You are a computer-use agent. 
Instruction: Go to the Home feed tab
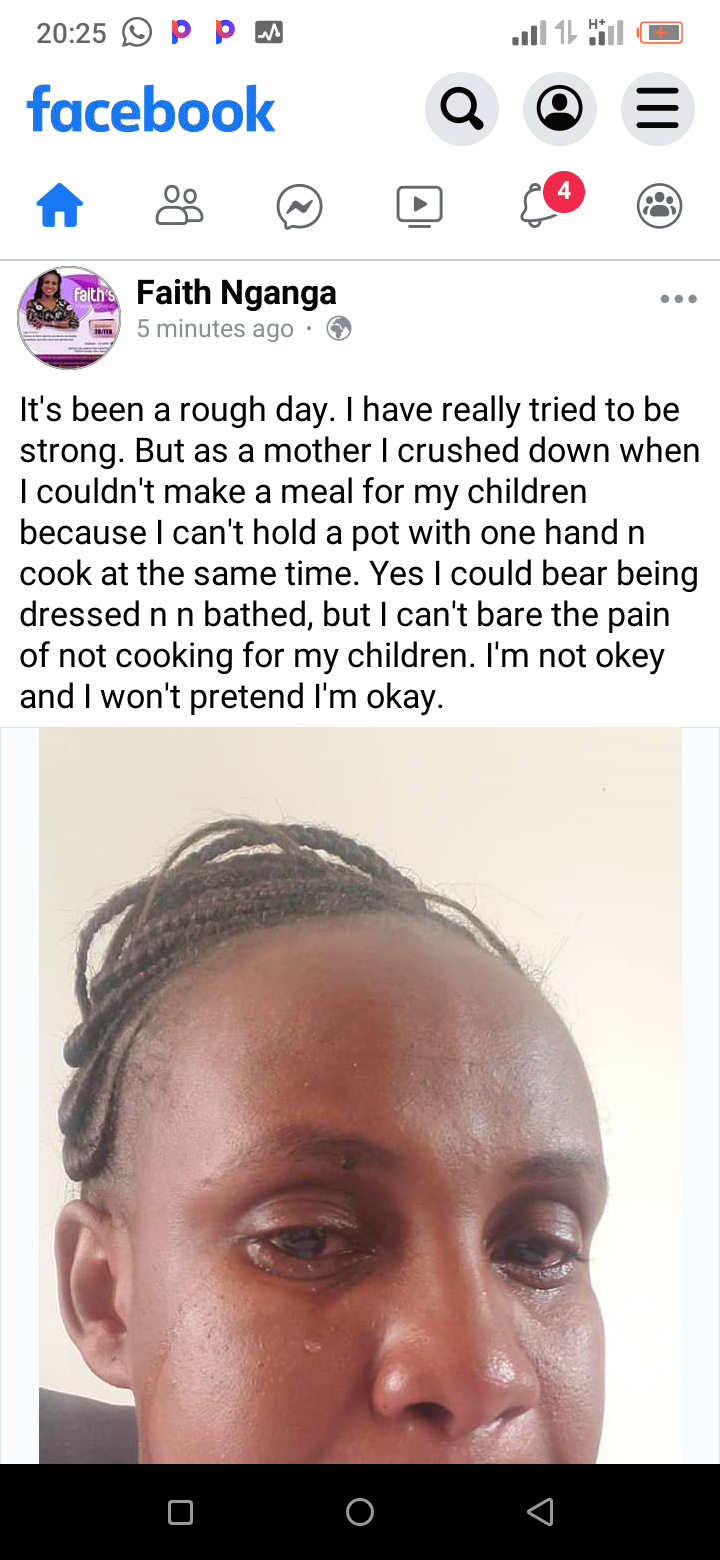(60, 207)
